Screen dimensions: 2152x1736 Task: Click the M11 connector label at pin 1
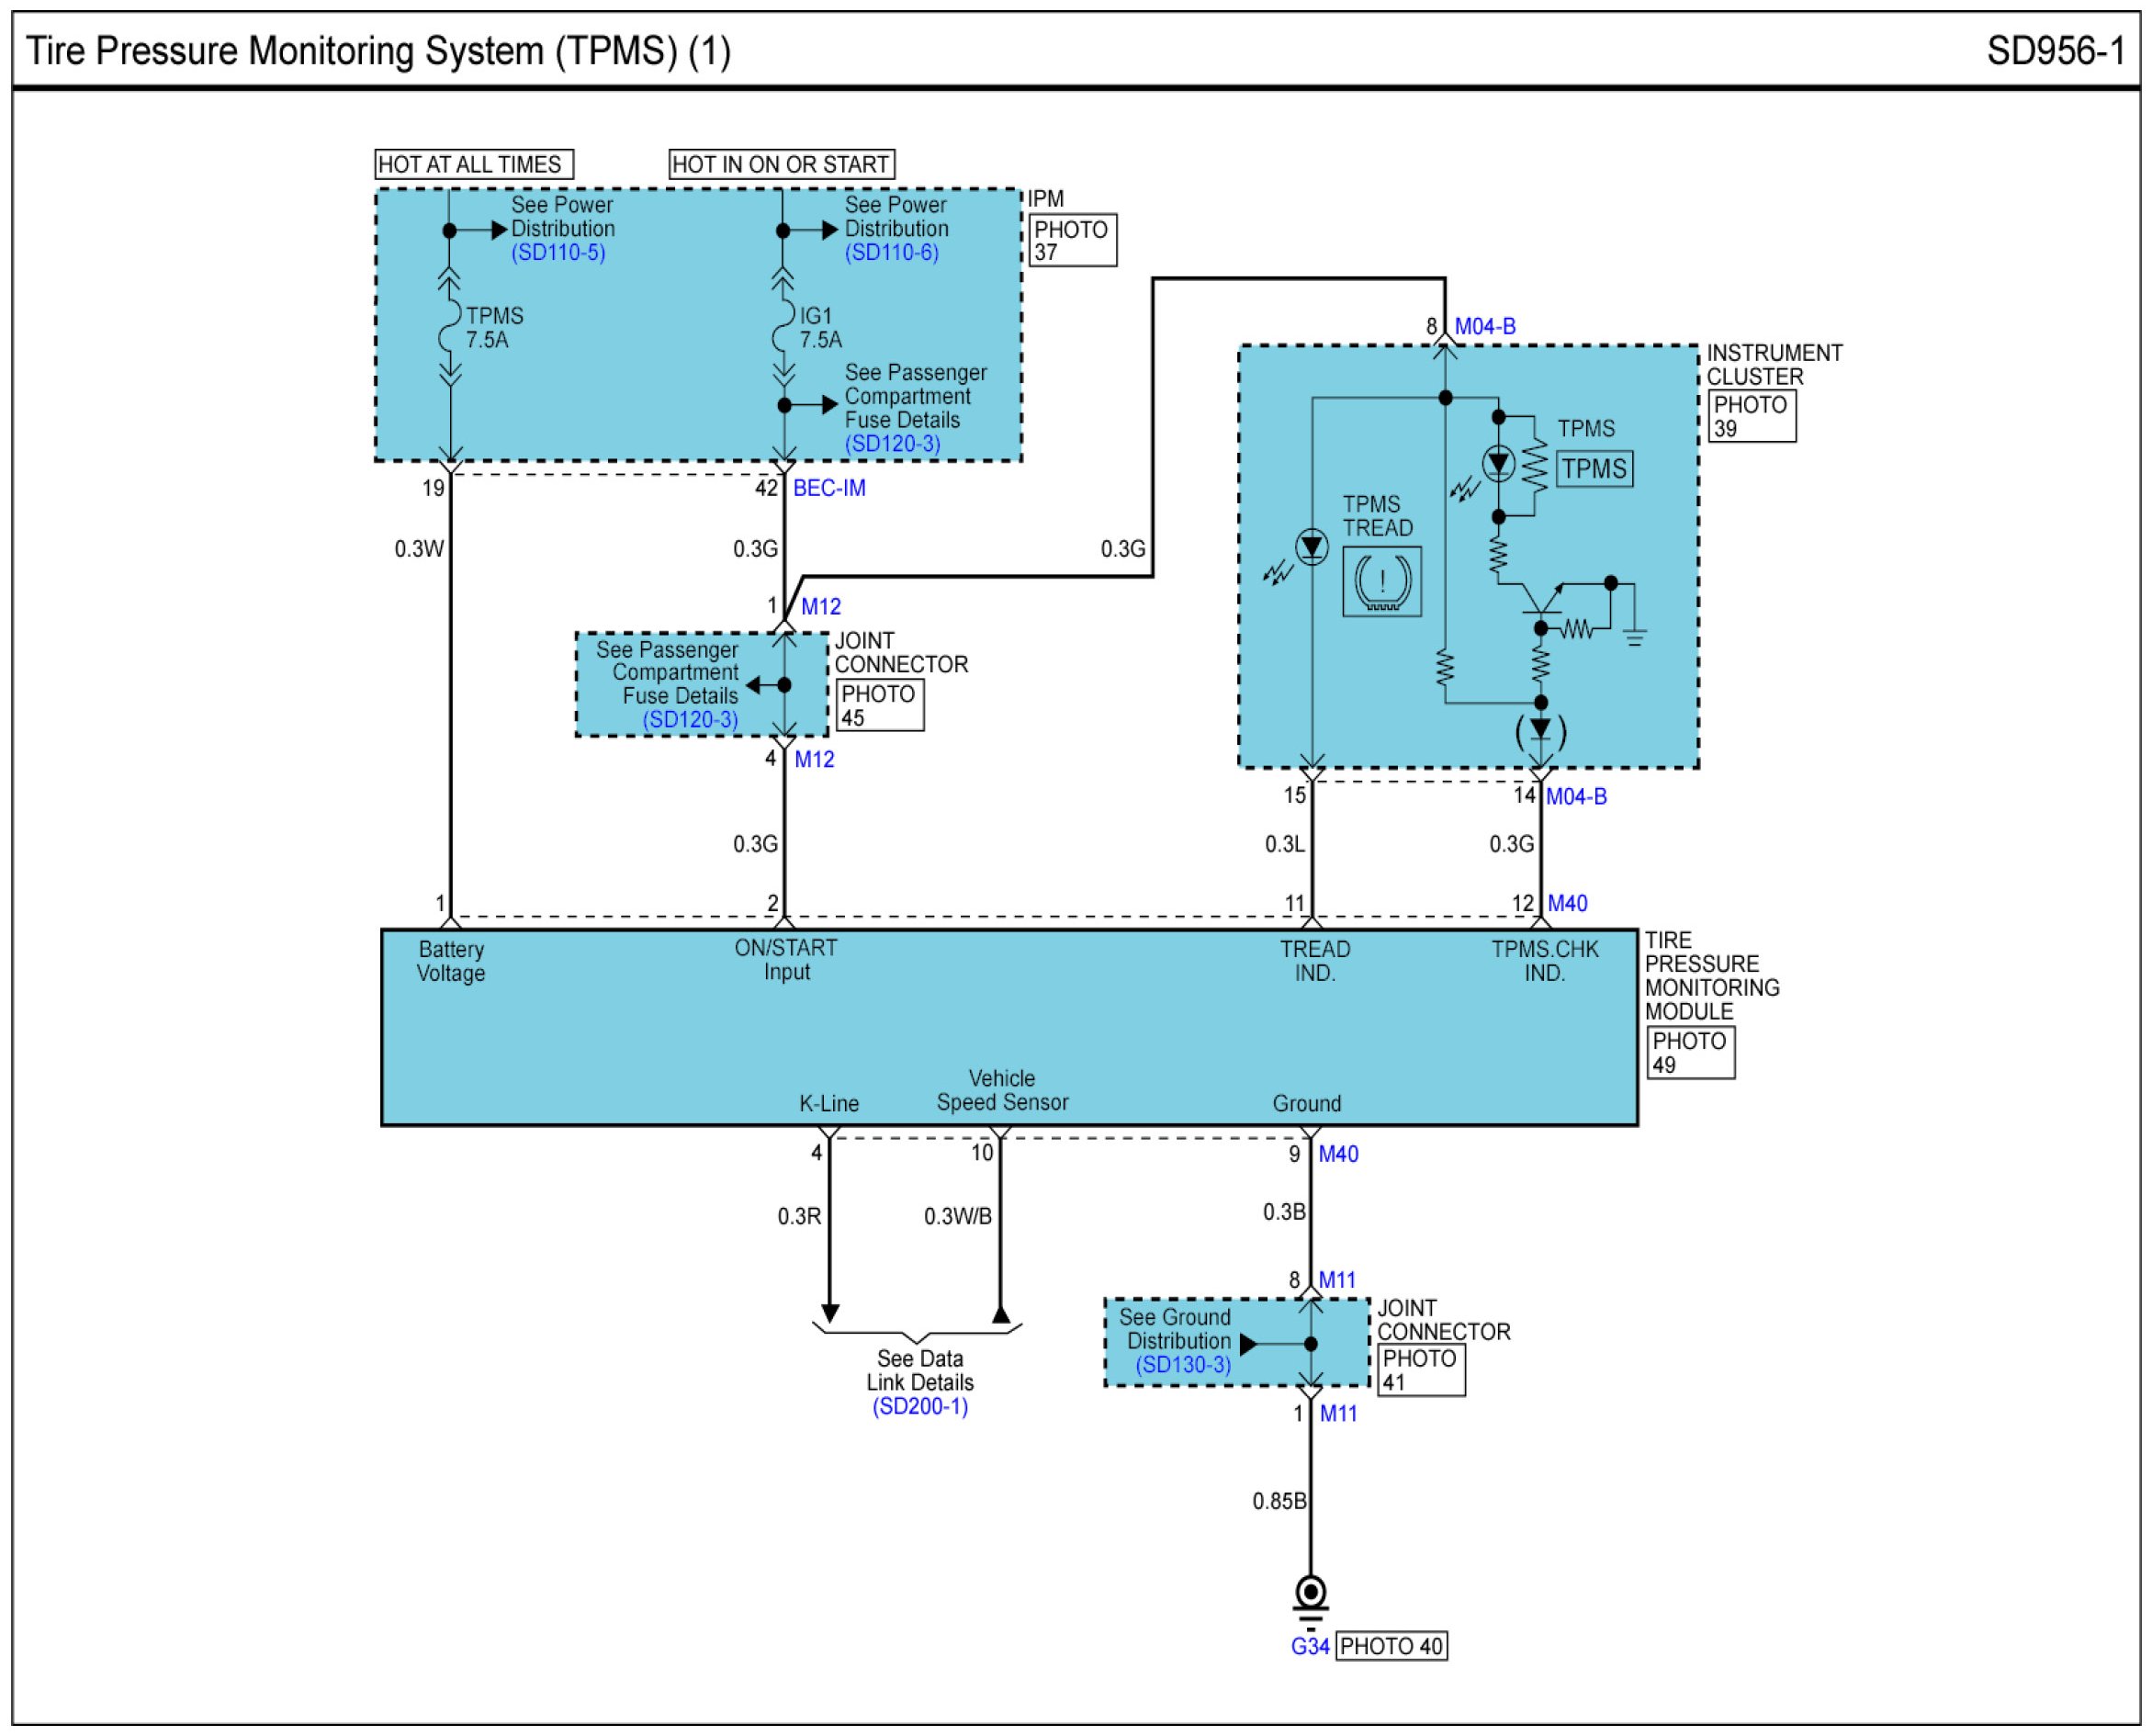click(1338, 1414)
